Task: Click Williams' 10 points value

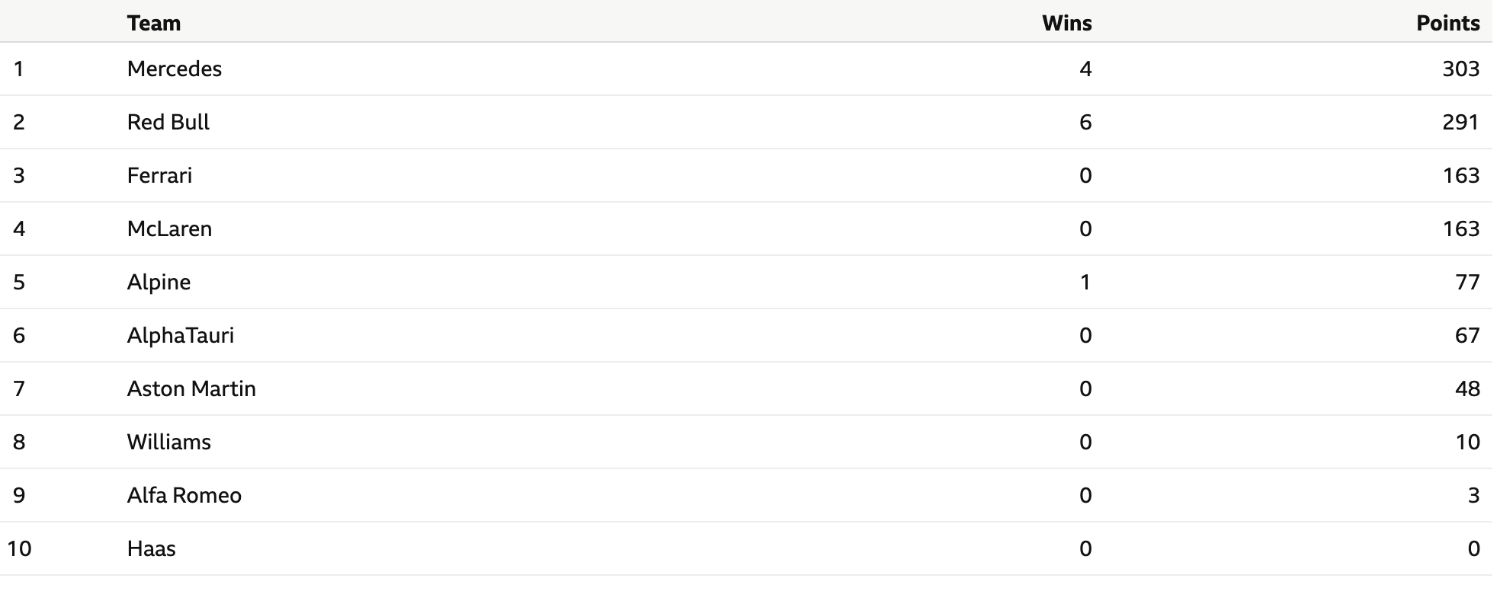Action: (1468, 442)
